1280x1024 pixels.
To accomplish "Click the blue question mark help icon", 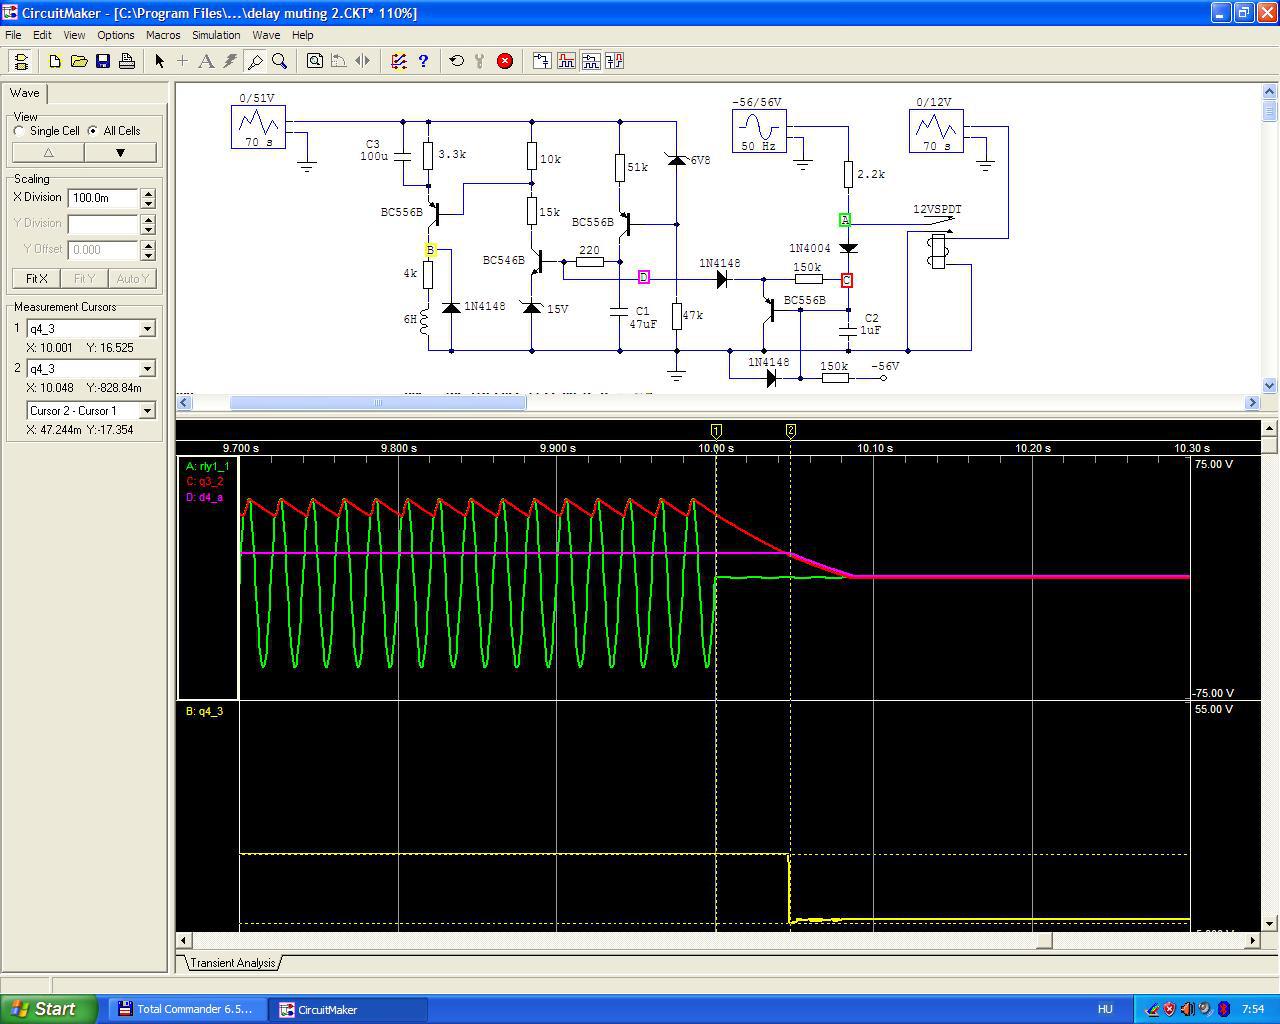I will coord(423,61).
